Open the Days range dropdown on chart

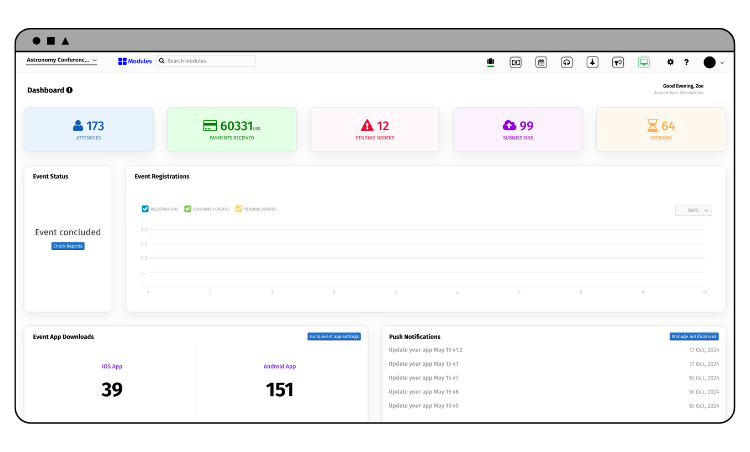coord(693,210)
